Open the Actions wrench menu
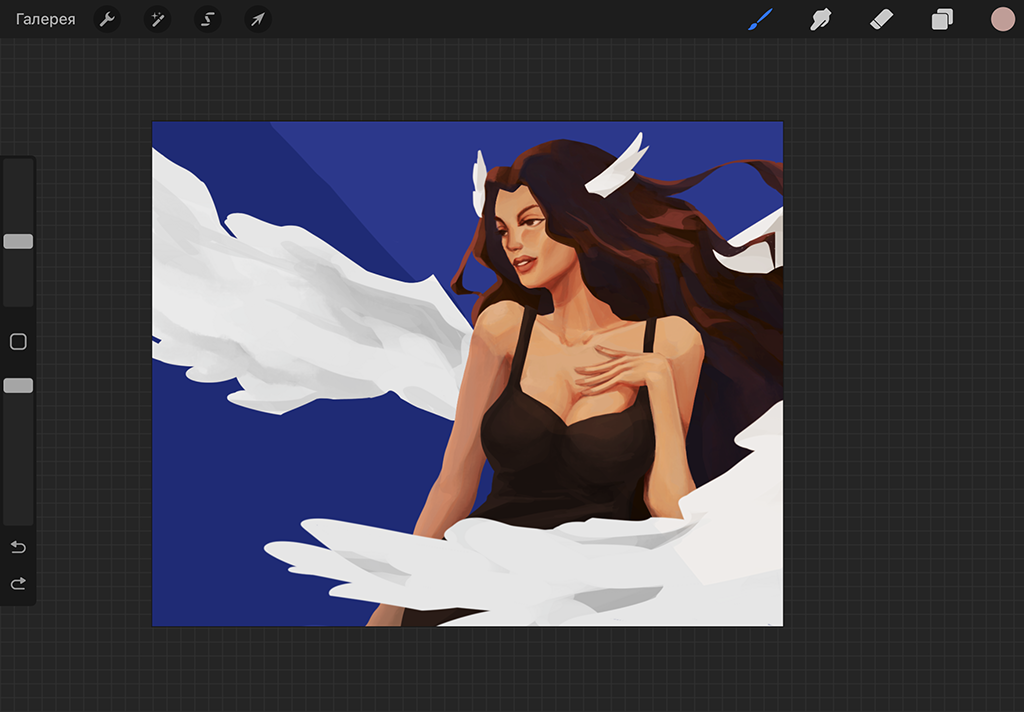 pos(107,19)
